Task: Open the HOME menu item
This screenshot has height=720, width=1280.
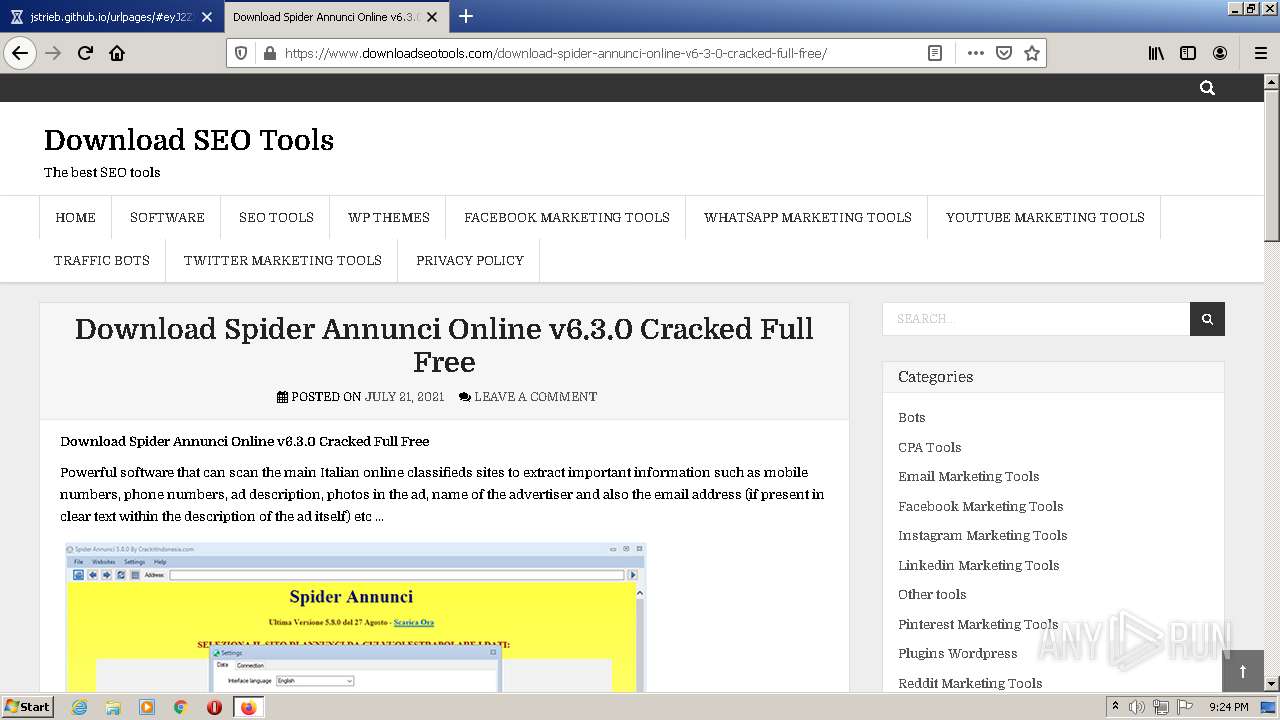Action: click(76, 217)
